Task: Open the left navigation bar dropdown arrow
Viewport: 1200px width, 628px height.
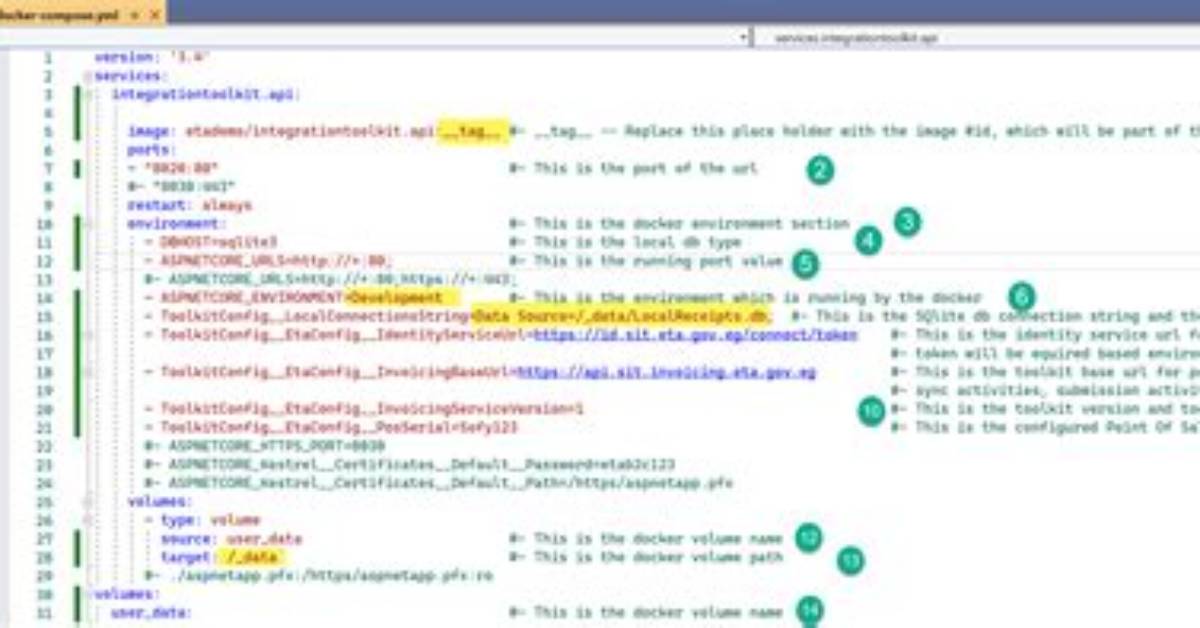Action: [x=744, y=37]
